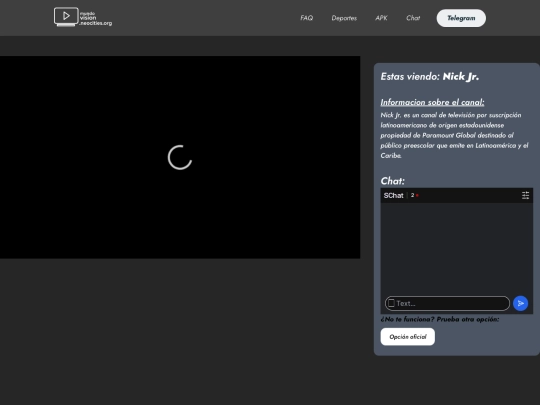The height and width of the screenshot is (405, 540).
Task: Click the online users count indicator
Action: coord(414,195)
